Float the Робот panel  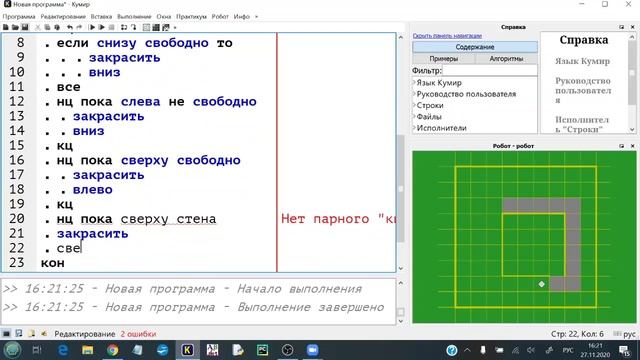click(x=621, y=146)
